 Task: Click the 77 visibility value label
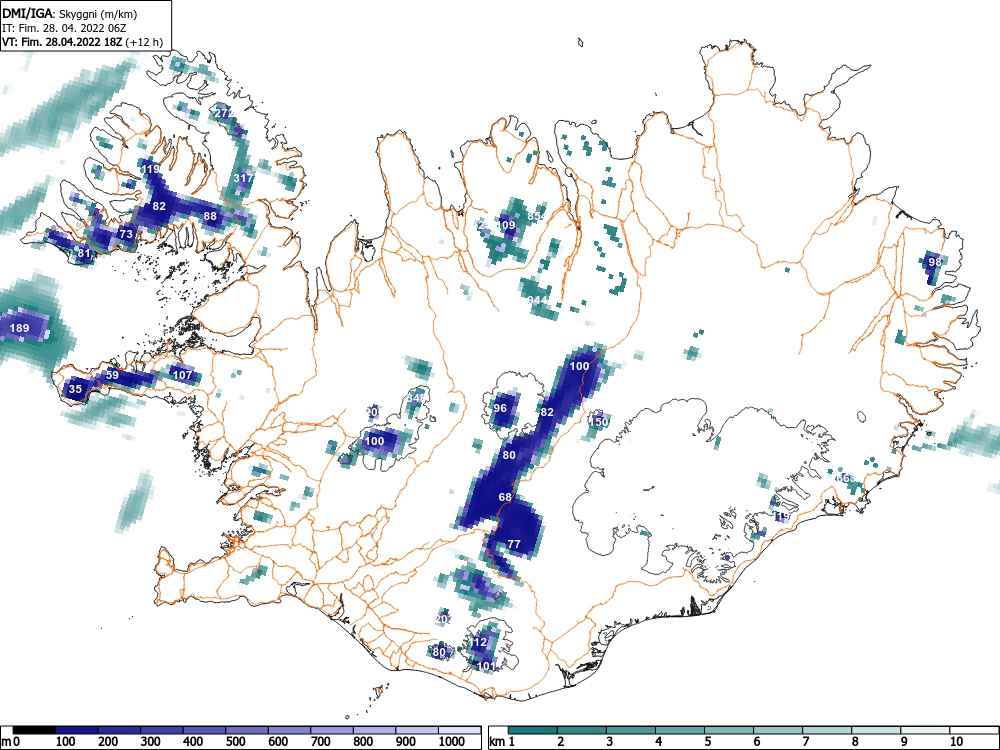[514, 544]
